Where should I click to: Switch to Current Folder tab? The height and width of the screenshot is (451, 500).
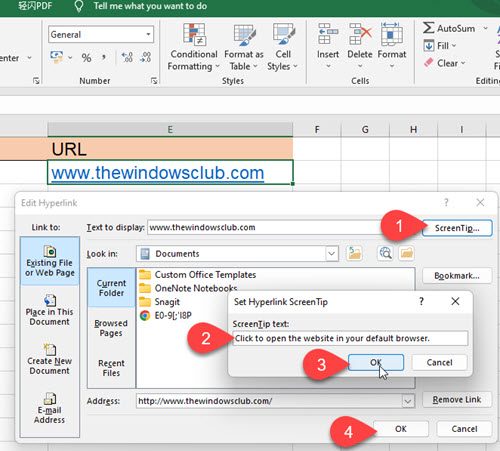(x=111, y=288)
